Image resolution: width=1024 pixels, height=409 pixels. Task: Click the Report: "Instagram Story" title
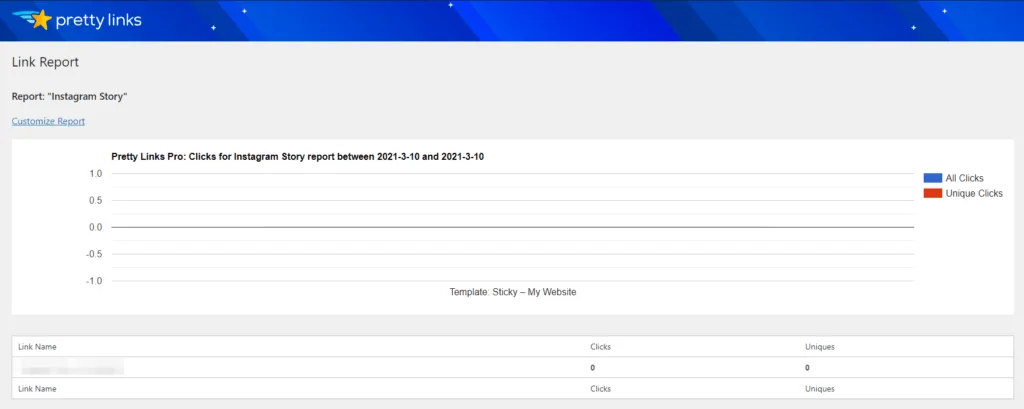pyautogui.click(x=69, y=97)
